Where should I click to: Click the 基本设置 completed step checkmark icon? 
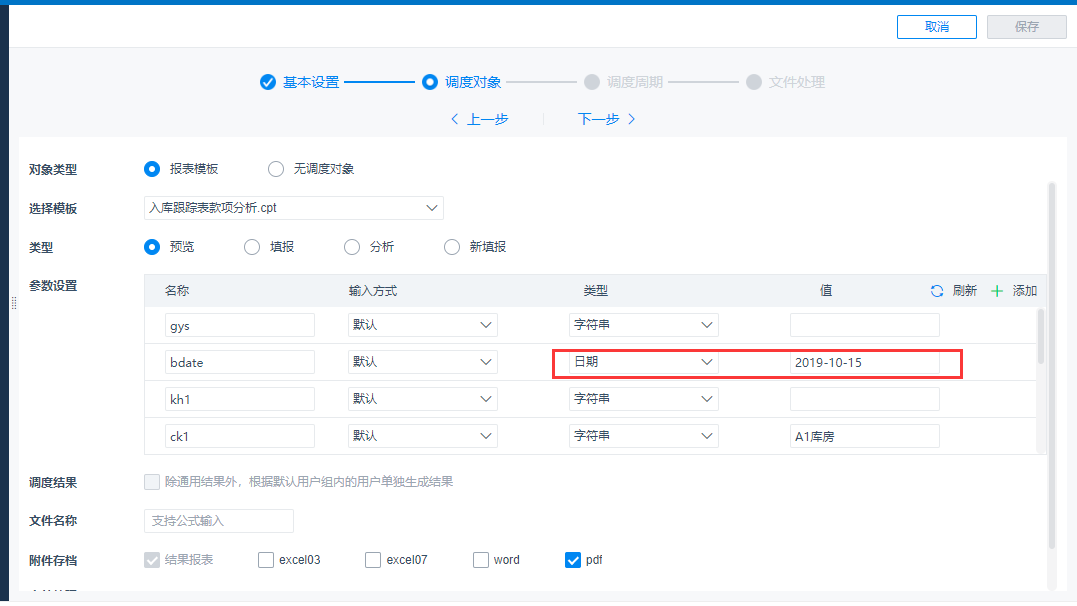tap(267, 82)
